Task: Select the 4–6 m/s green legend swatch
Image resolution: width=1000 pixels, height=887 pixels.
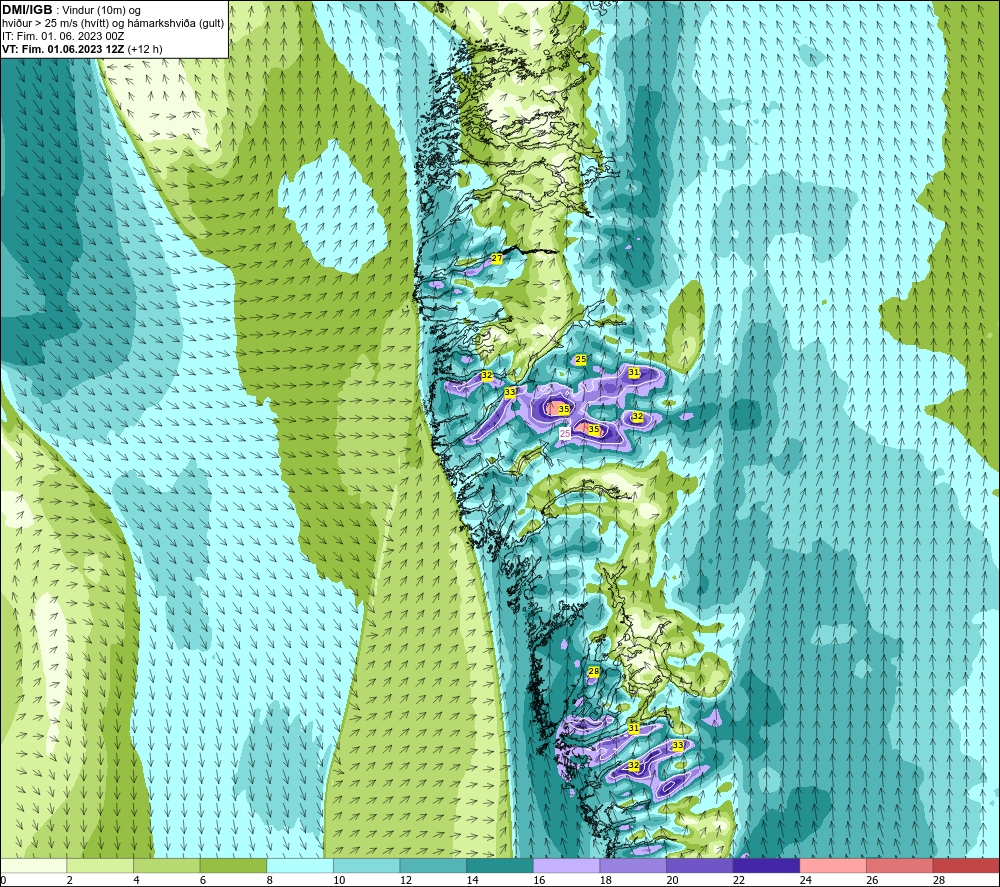Action: (166, 865)
